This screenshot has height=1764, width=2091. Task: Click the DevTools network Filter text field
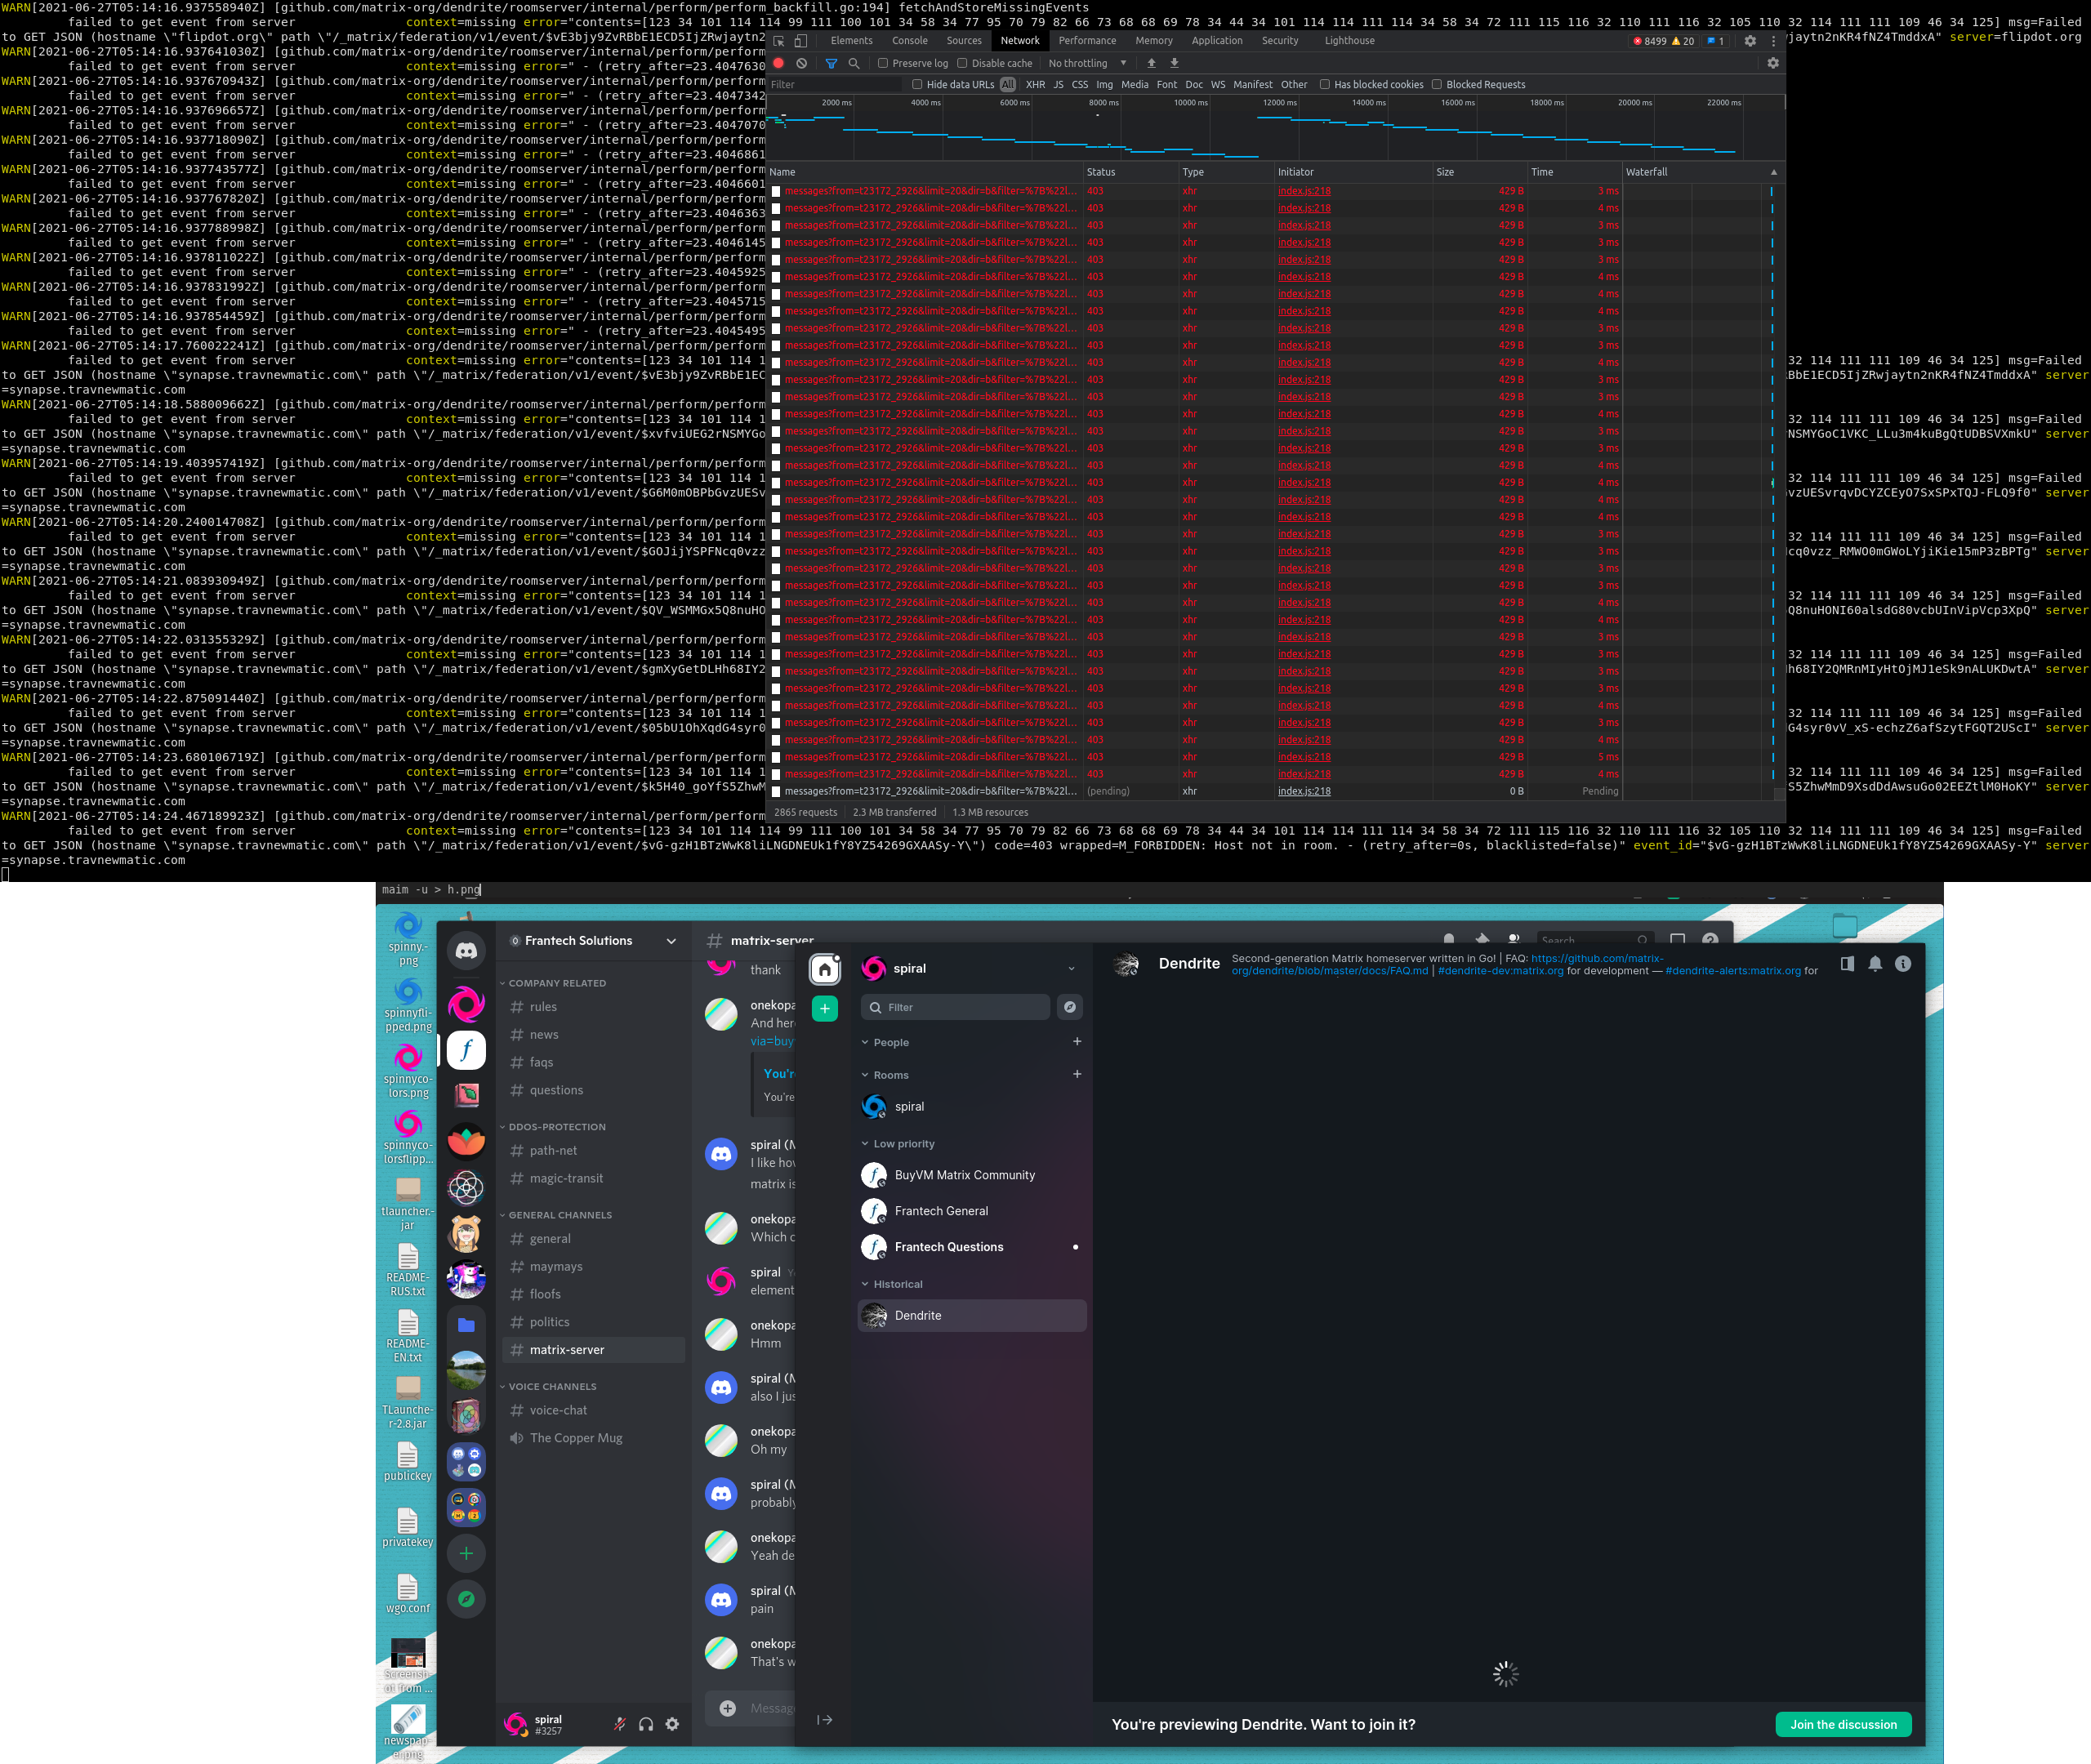point(834,85)
